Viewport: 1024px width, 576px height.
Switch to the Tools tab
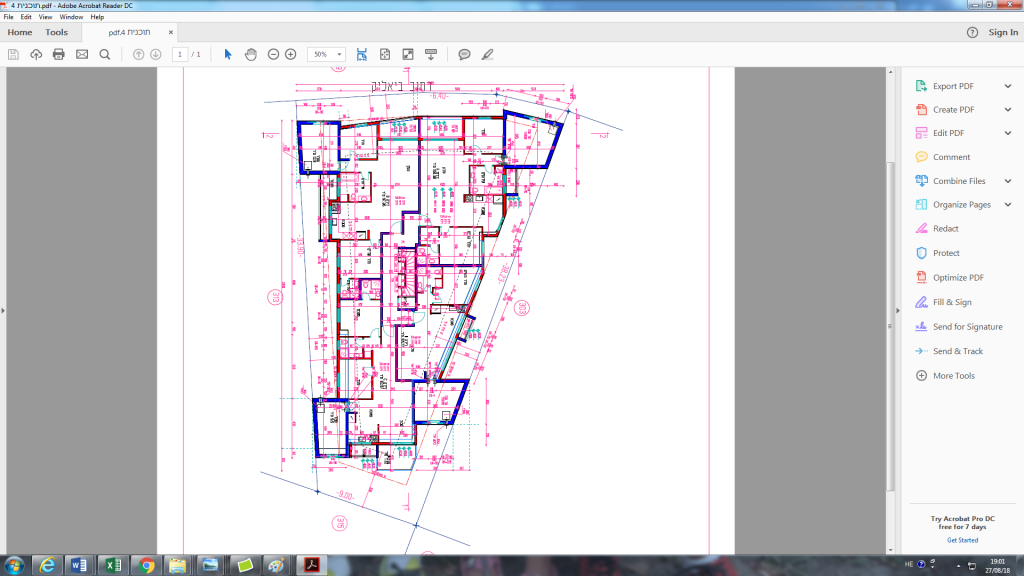[56, 32]
